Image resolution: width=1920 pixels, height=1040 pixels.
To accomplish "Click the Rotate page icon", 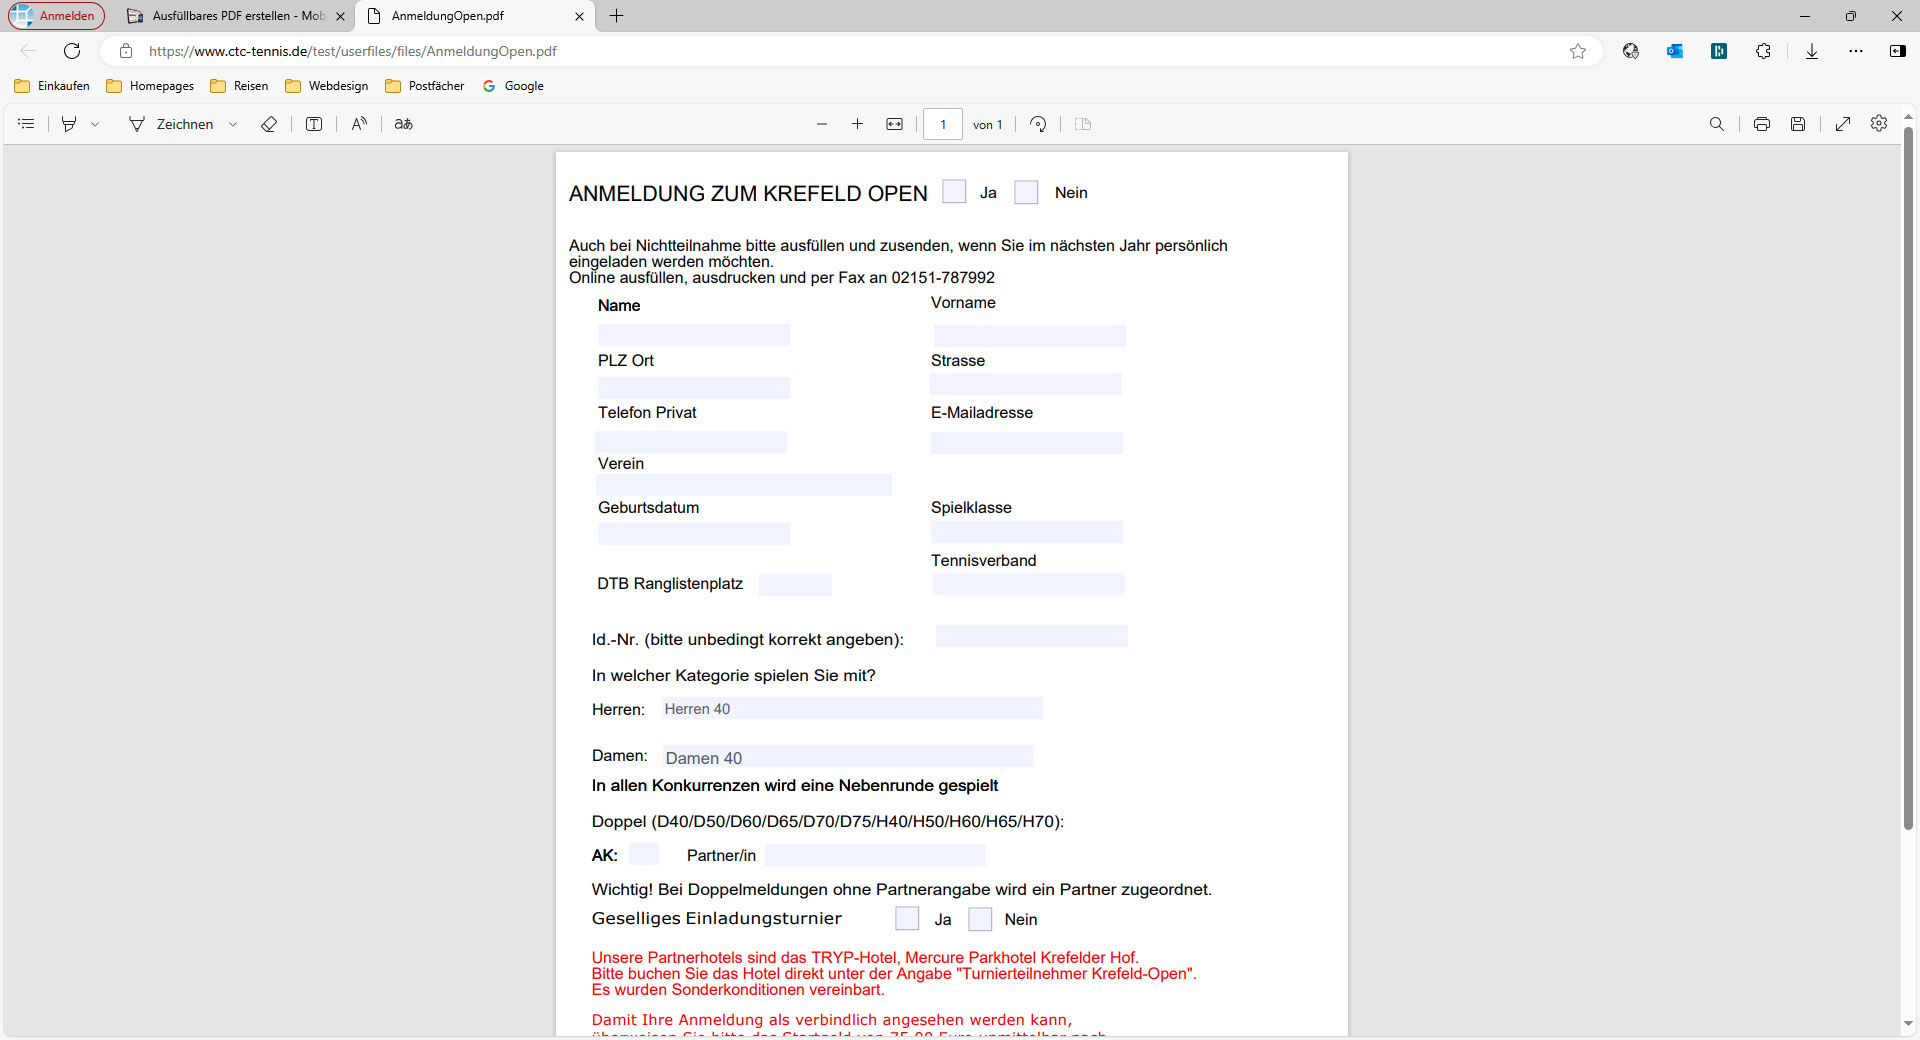I will [1038, 124].
